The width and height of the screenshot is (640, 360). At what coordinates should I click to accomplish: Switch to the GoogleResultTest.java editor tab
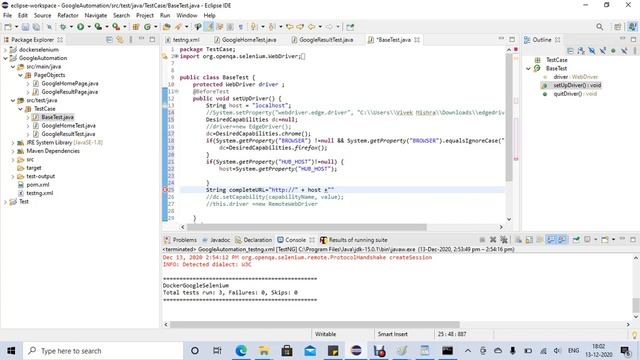[x=322, y=40]
